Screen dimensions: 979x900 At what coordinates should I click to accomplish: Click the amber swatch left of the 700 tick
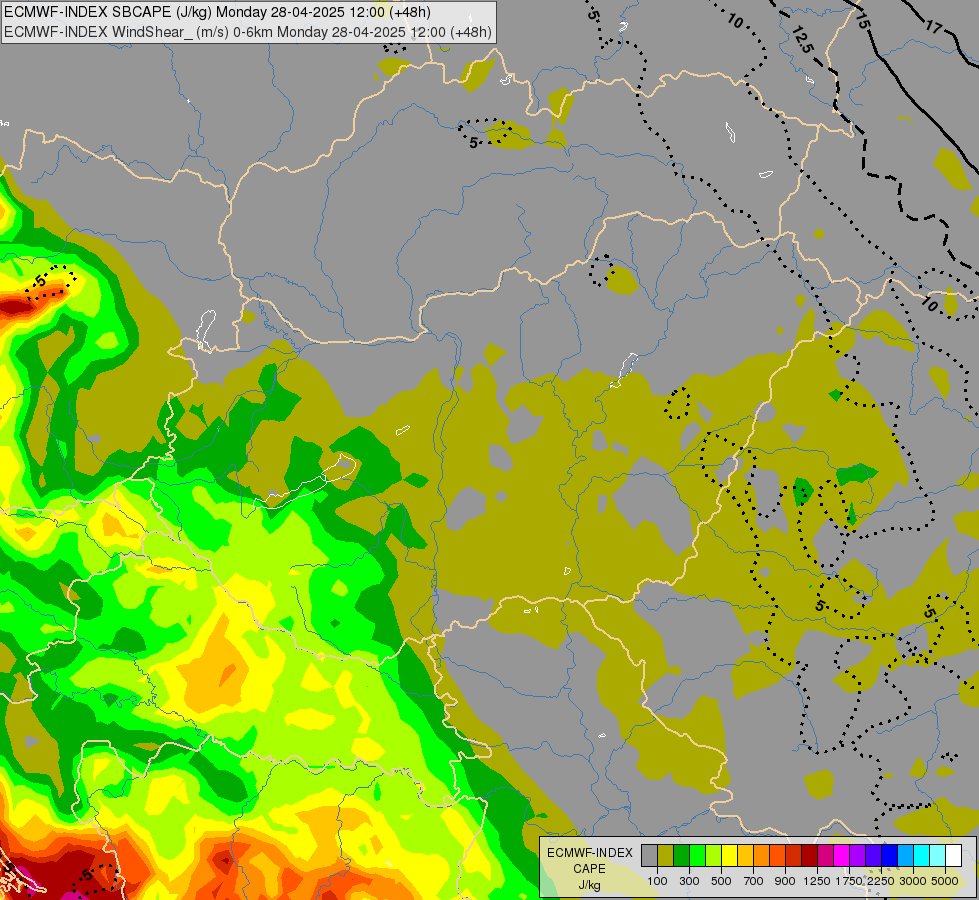click(745, 855)
